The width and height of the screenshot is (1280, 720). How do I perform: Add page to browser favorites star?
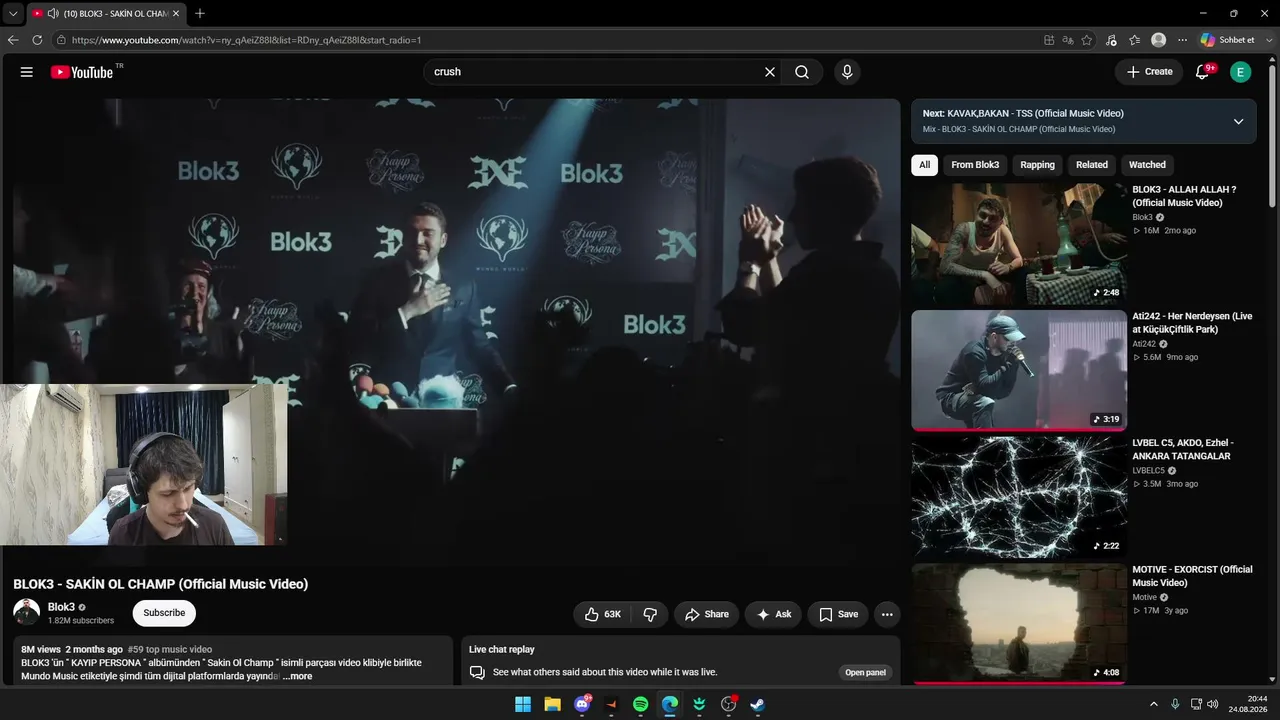tap(1087, 40)
